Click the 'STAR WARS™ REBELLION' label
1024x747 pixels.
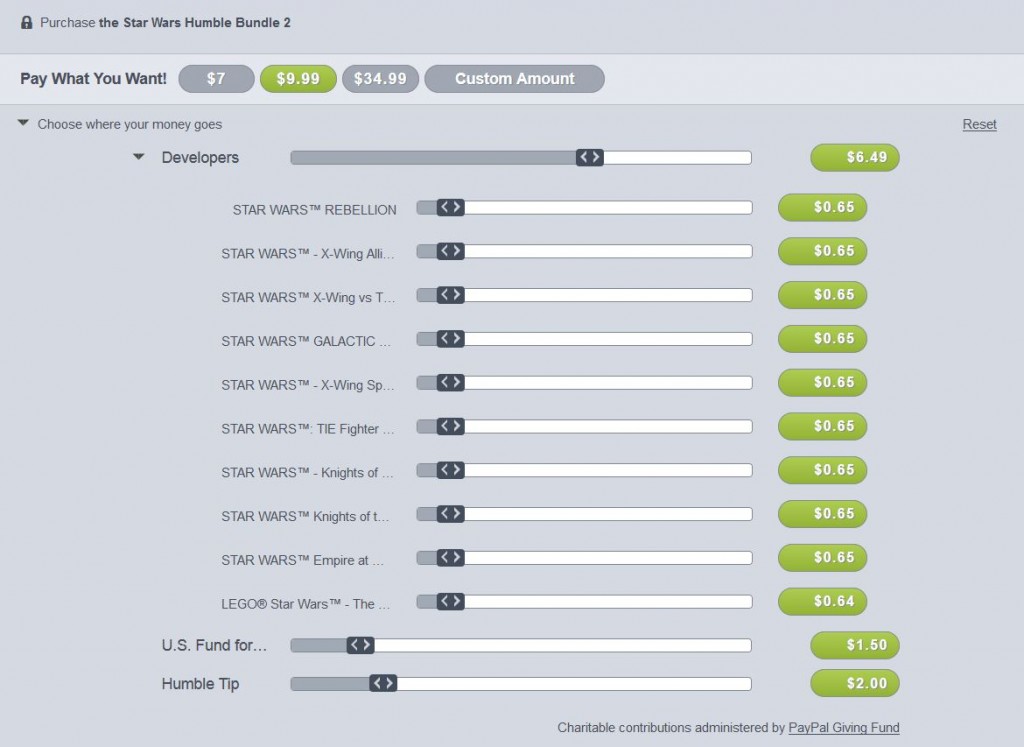314,210
